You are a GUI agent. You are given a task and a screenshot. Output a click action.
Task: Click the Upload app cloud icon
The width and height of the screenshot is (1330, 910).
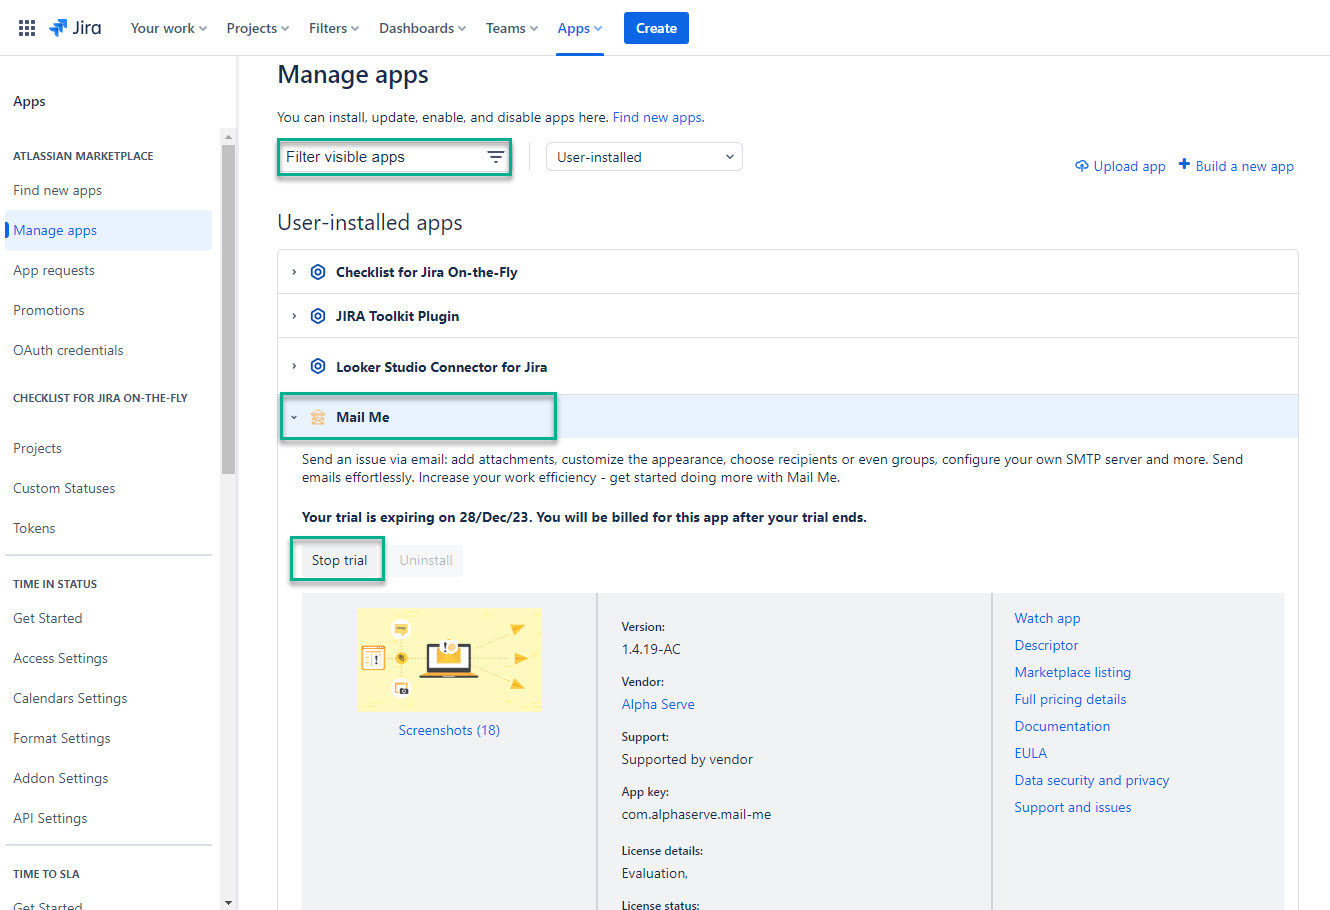(1081, 166)
